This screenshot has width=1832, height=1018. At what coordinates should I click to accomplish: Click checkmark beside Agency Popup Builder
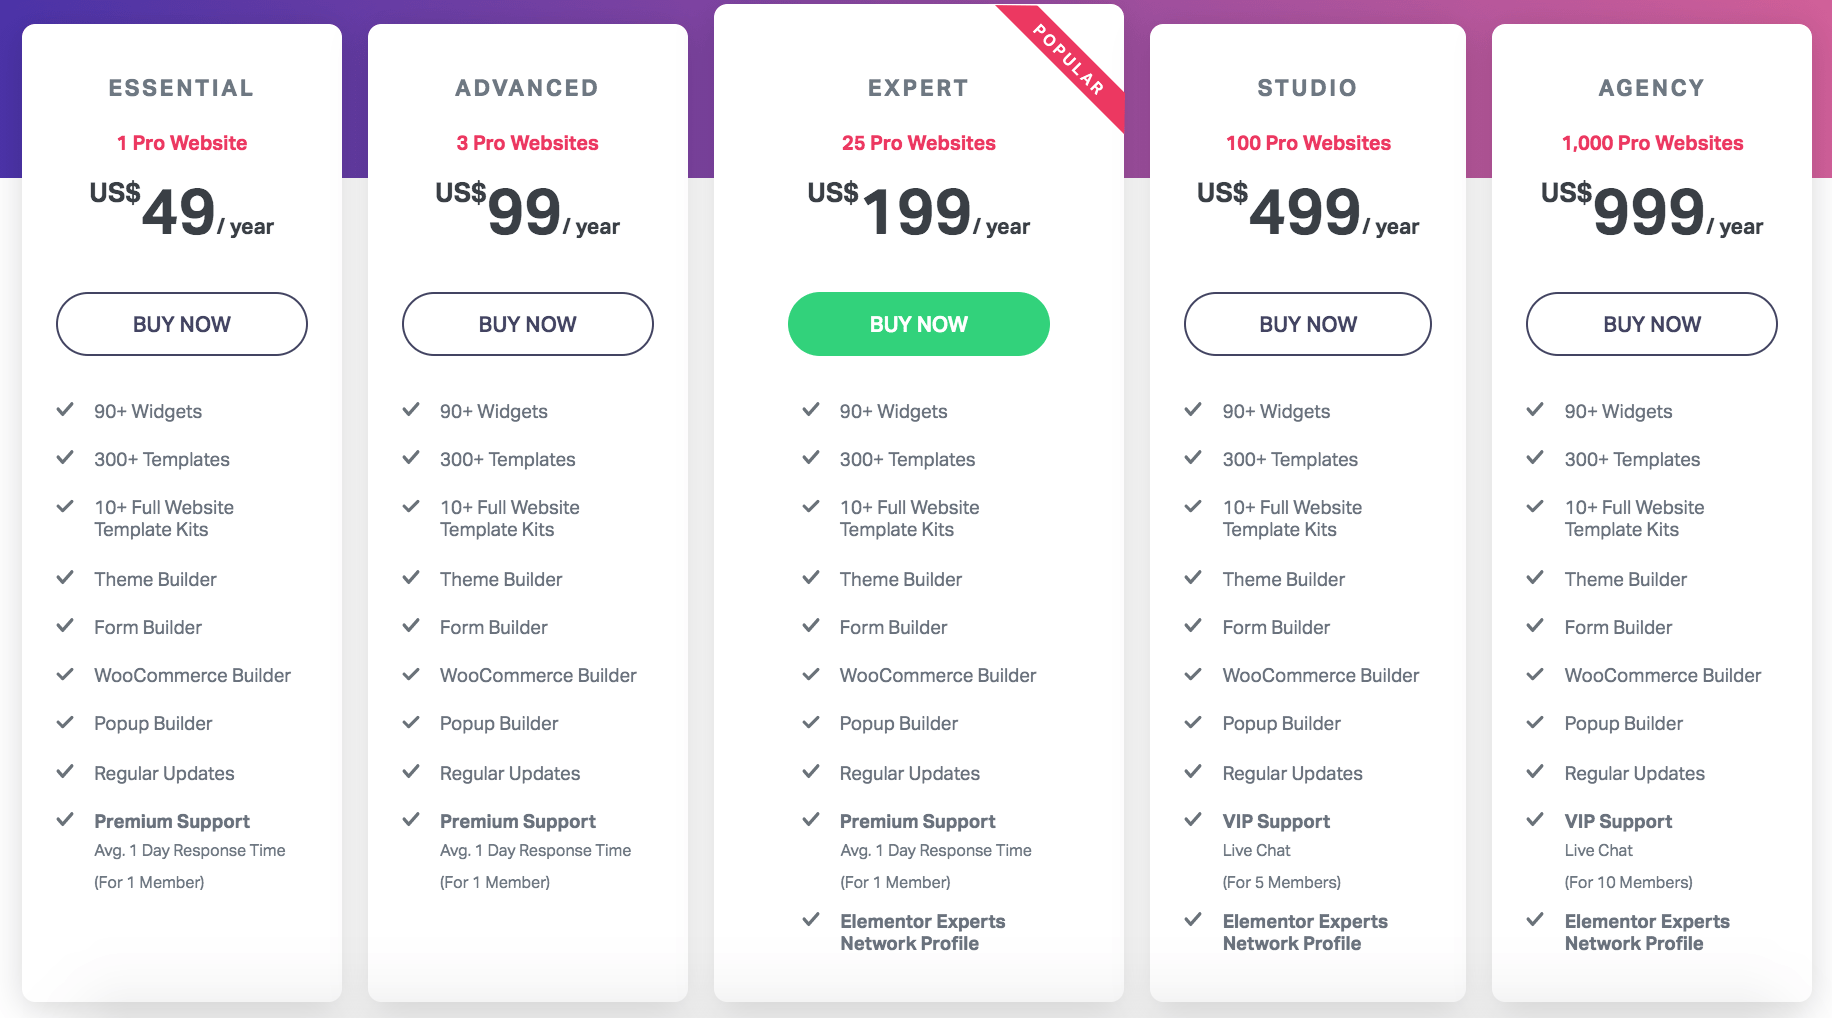pyautogui.click(x=1535, y=722)
